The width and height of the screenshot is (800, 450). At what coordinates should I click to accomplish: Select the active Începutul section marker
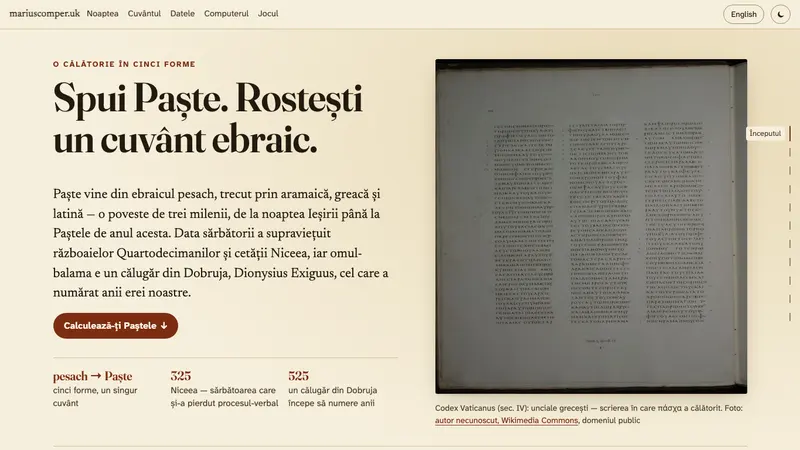[790, 134]
